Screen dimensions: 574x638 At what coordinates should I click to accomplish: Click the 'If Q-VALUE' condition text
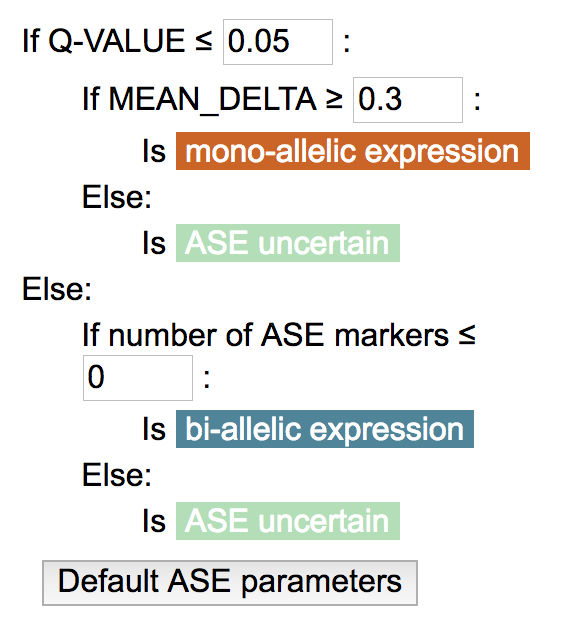[x=104, y=41]
